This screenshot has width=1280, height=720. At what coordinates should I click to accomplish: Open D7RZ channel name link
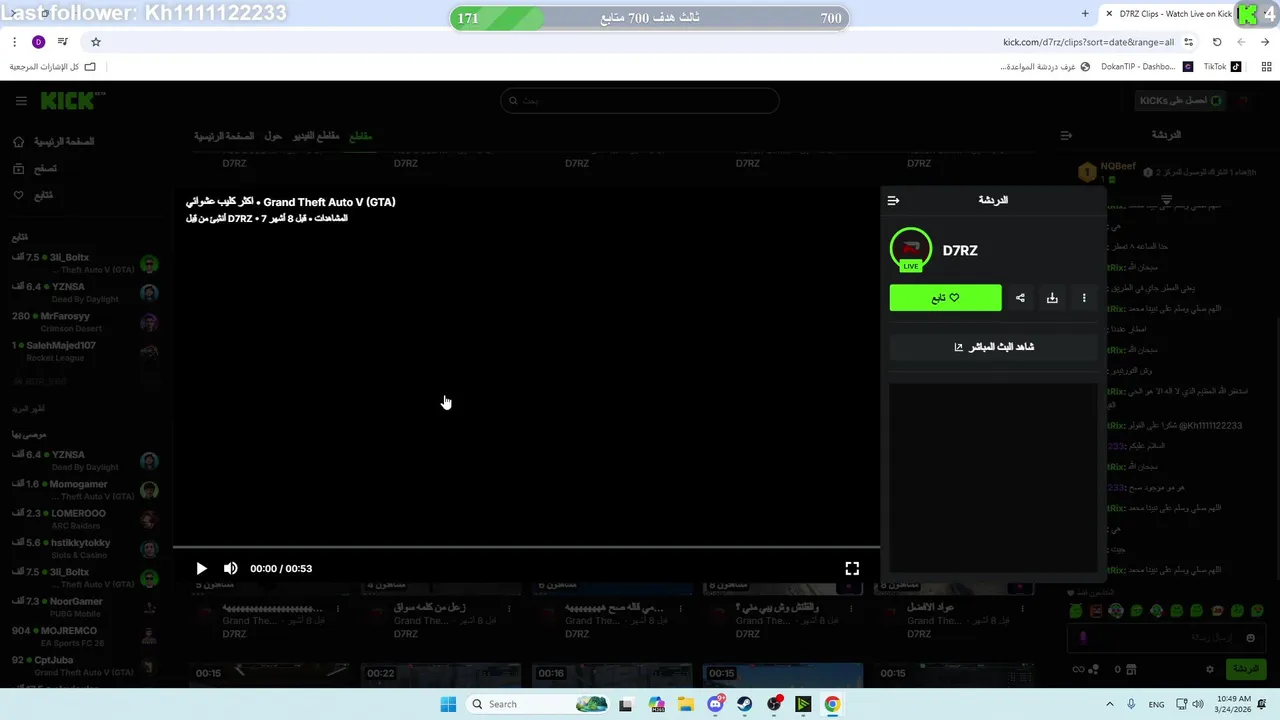[x=960, y=250]
